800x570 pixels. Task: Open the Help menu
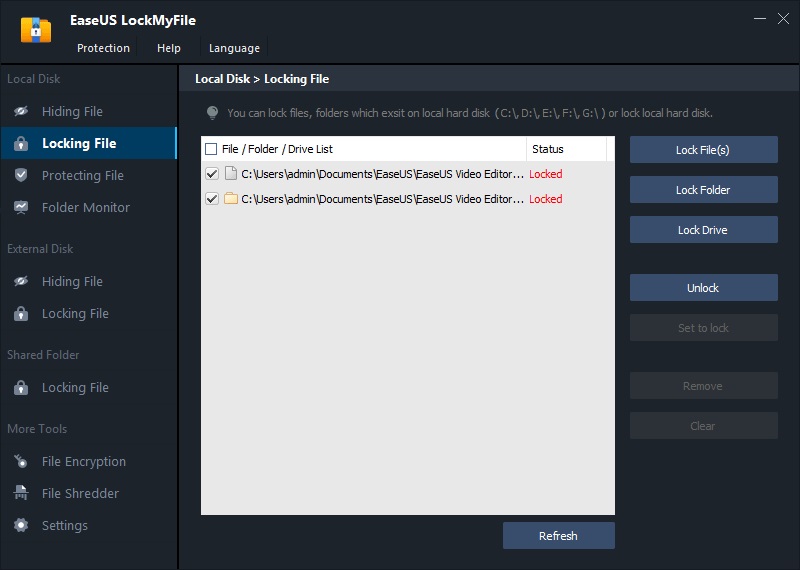168,48
